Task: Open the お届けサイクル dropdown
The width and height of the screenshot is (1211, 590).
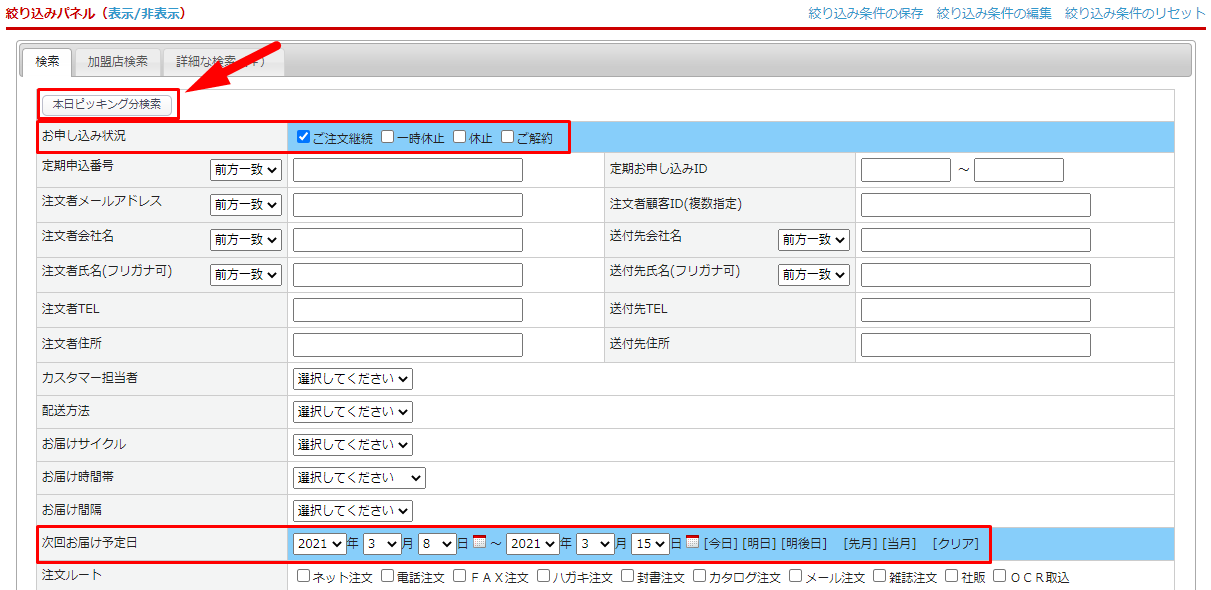Action: [352, 444]
